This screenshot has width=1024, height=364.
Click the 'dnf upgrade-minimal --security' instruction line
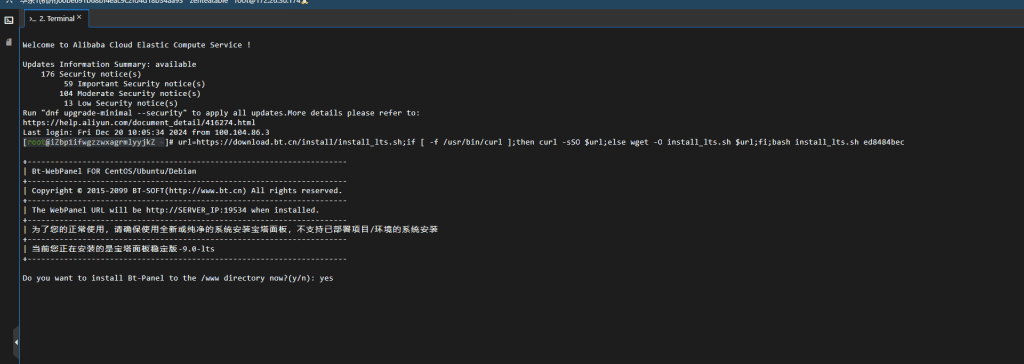[x=221, y=113]
